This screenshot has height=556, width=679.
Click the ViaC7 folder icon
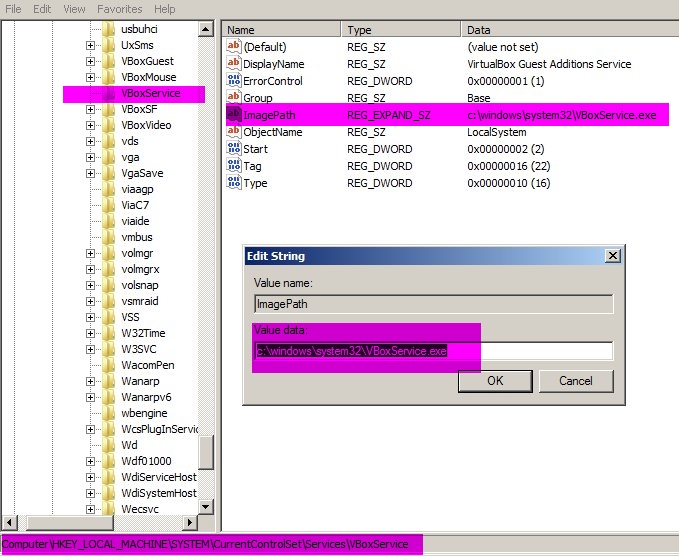[109, 205]
